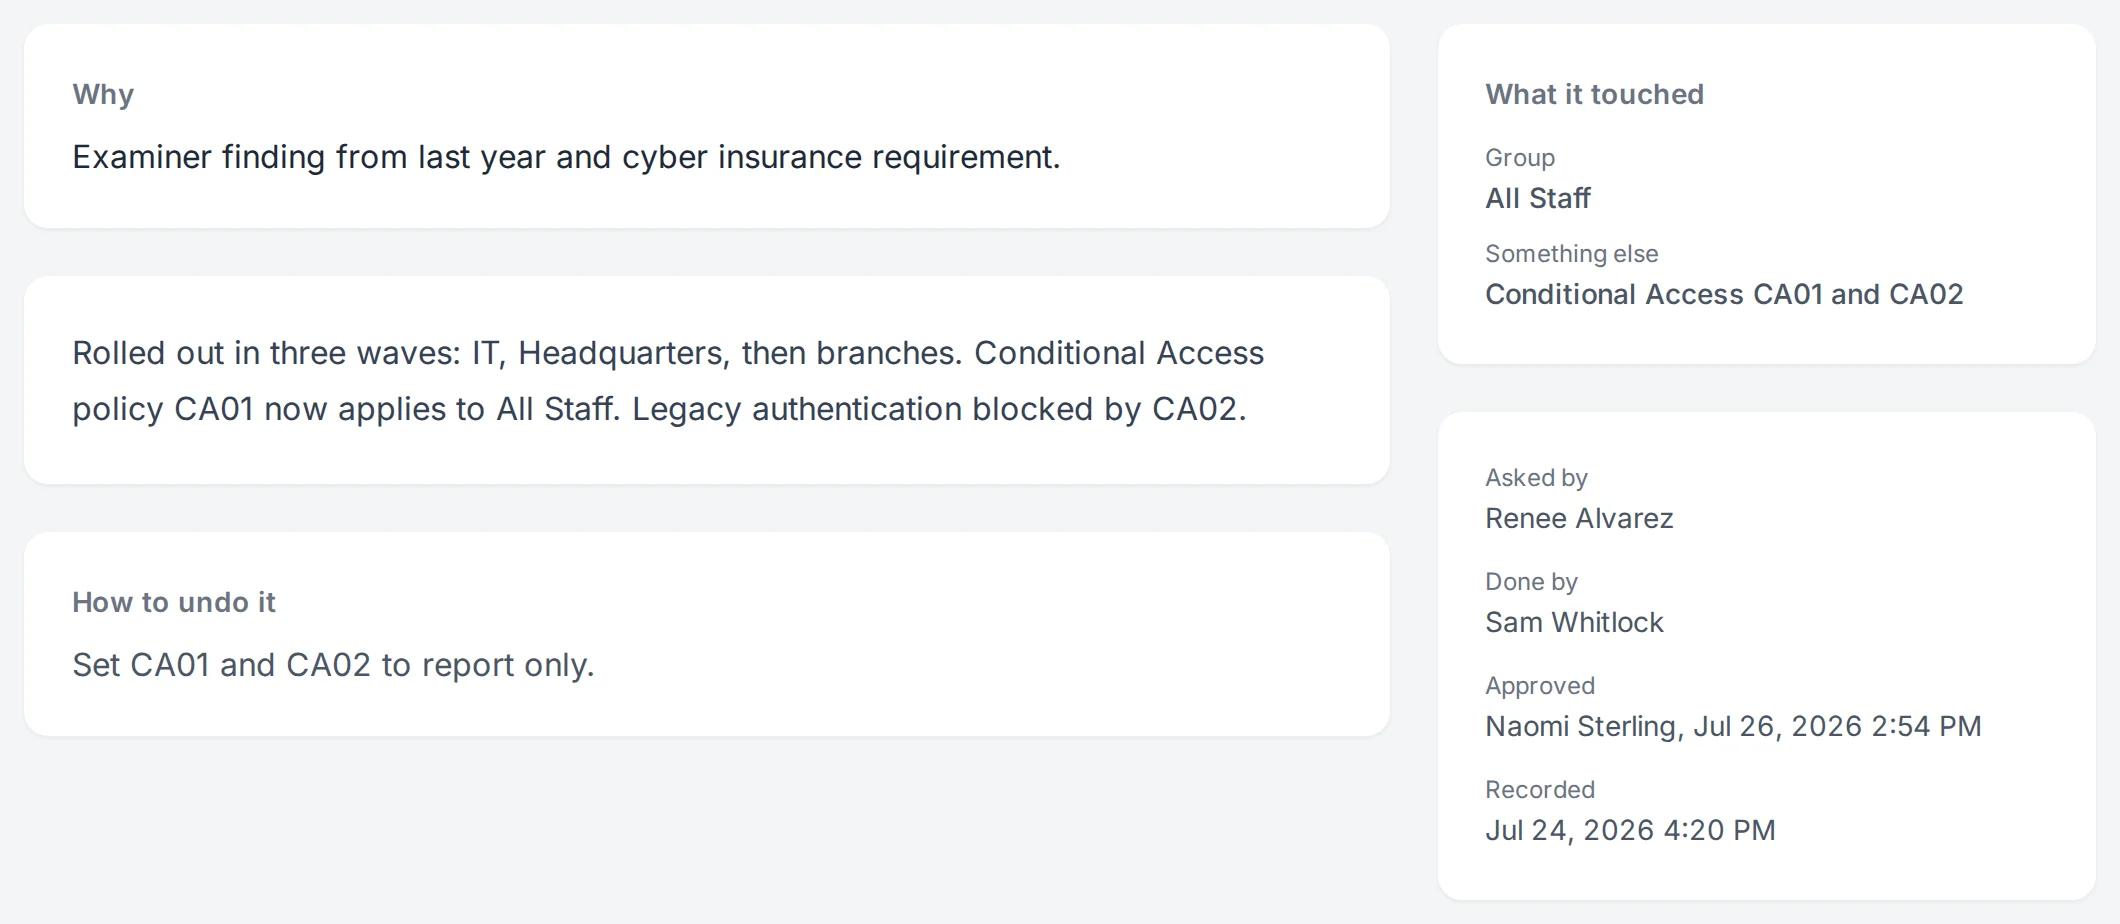This screenshot has height=924, width=2120.
Task: Select the examiner finding reason text
Action: pyautogui.click(x=566, y=157)
